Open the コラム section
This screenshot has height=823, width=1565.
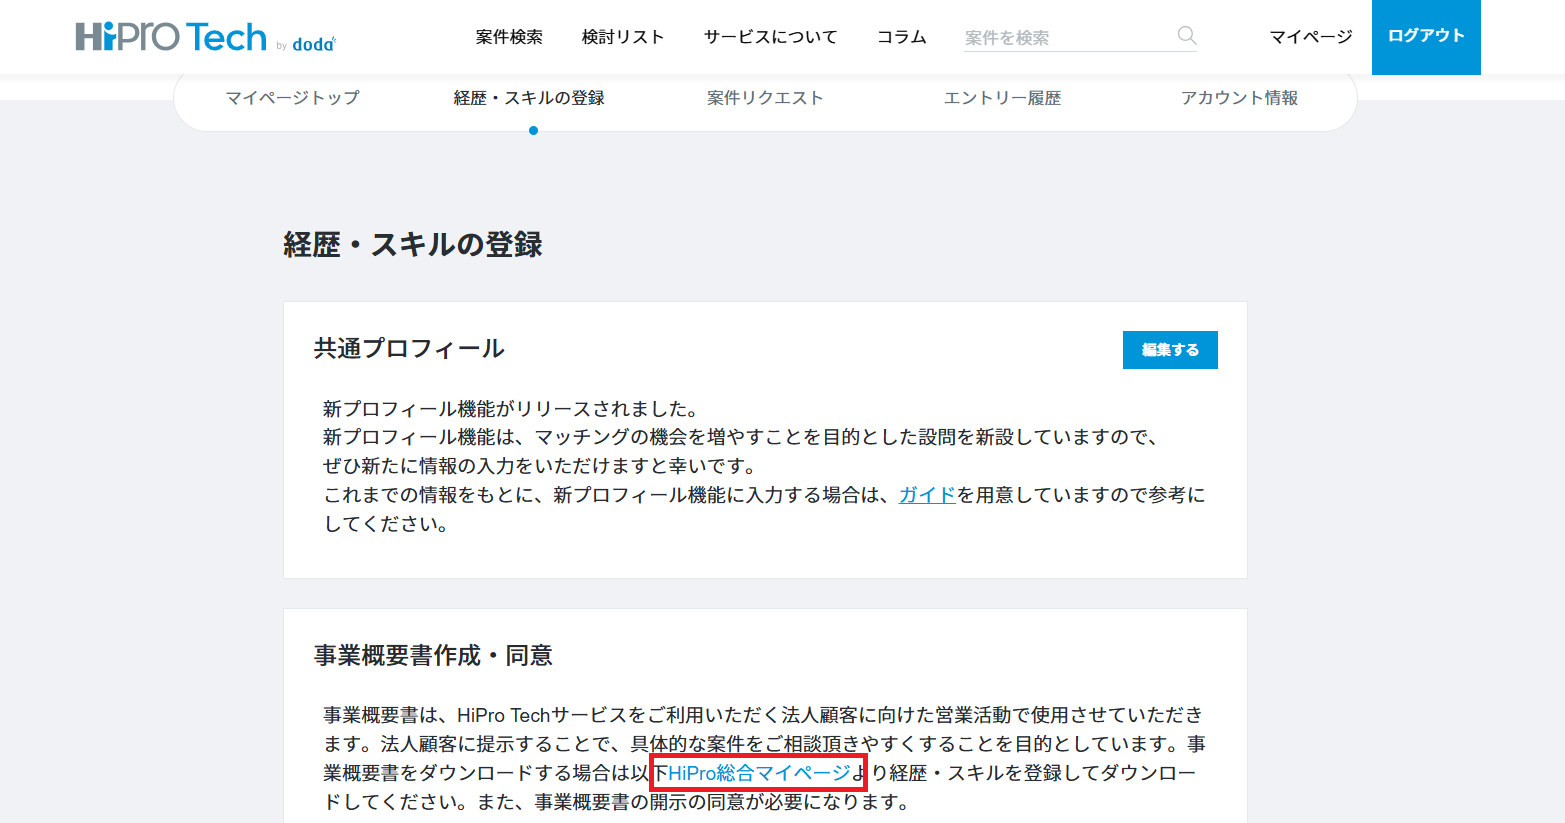[900, 36]
